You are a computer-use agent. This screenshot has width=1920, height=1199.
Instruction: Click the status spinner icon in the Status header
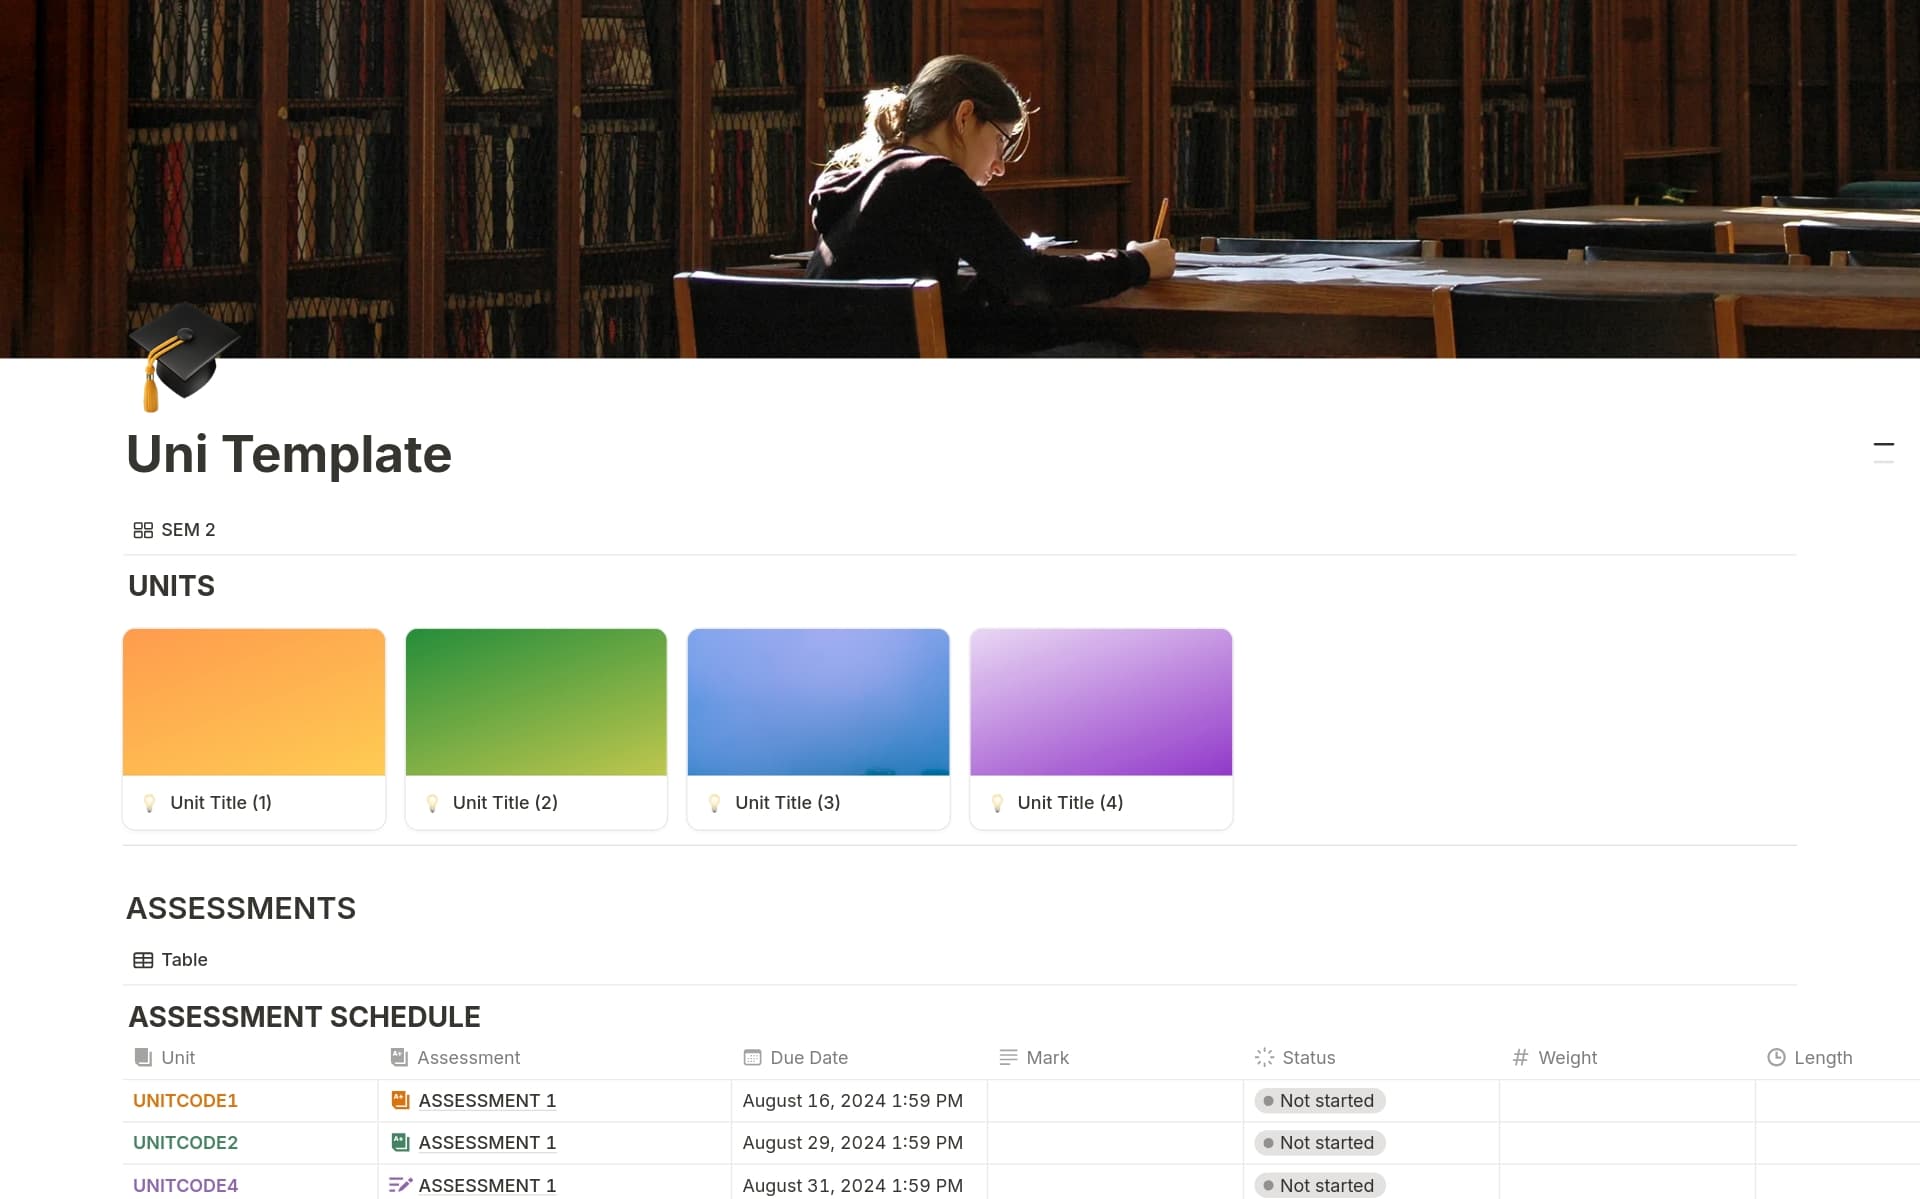point(1263,1057)
